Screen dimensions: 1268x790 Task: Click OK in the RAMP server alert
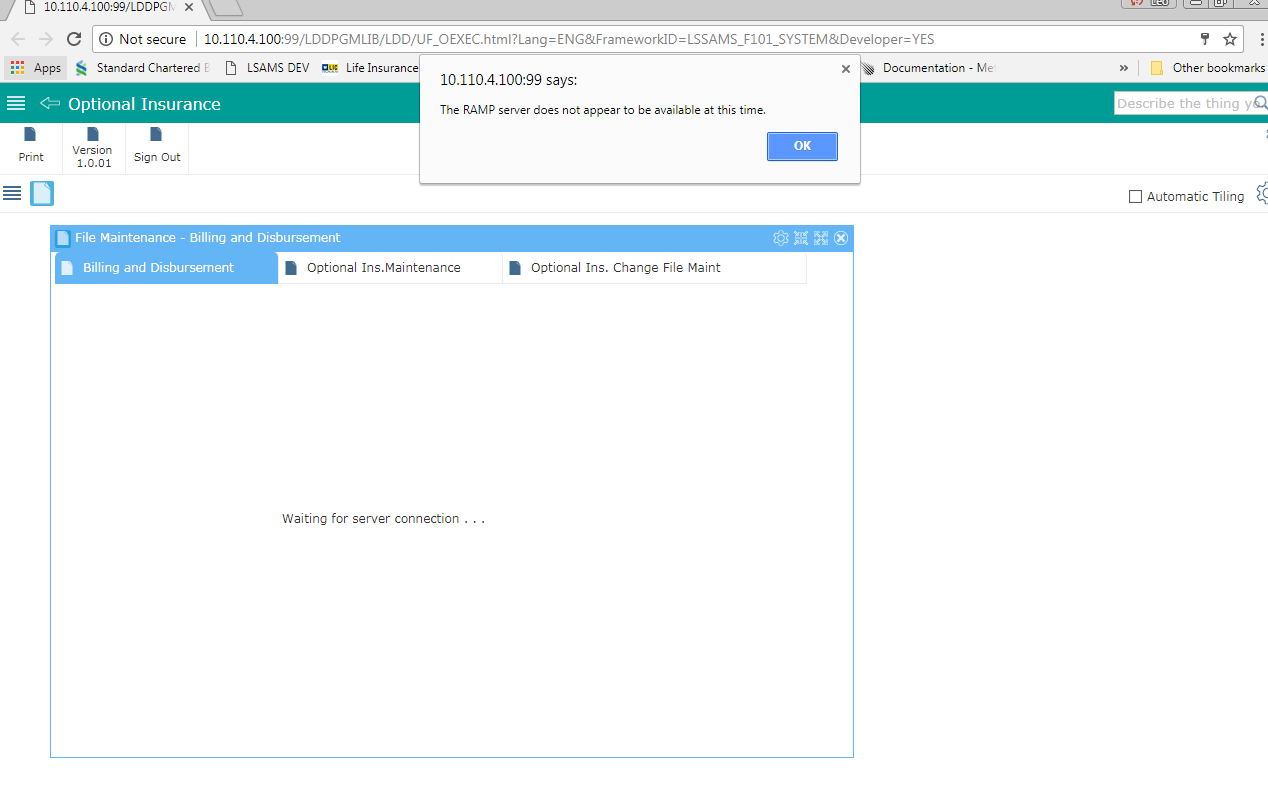pos(802,146)
